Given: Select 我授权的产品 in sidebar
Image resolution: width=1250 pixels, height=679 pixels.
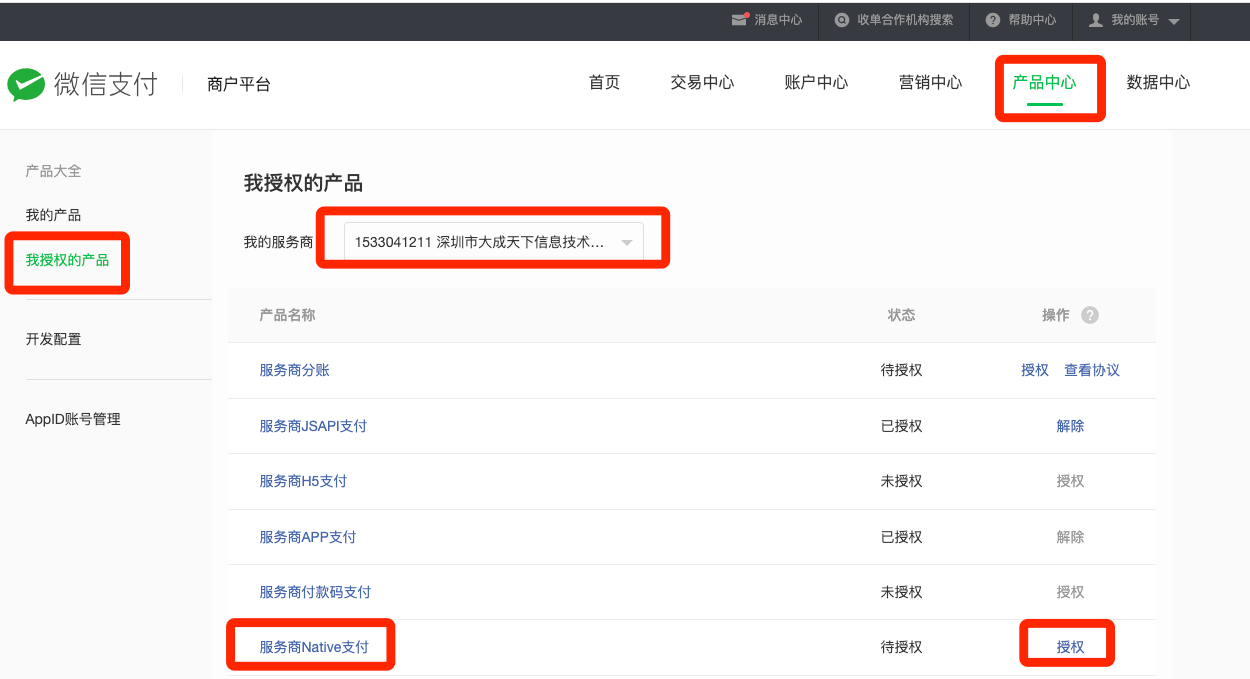Looking at the screenshot, I should (x=67, y=260).
